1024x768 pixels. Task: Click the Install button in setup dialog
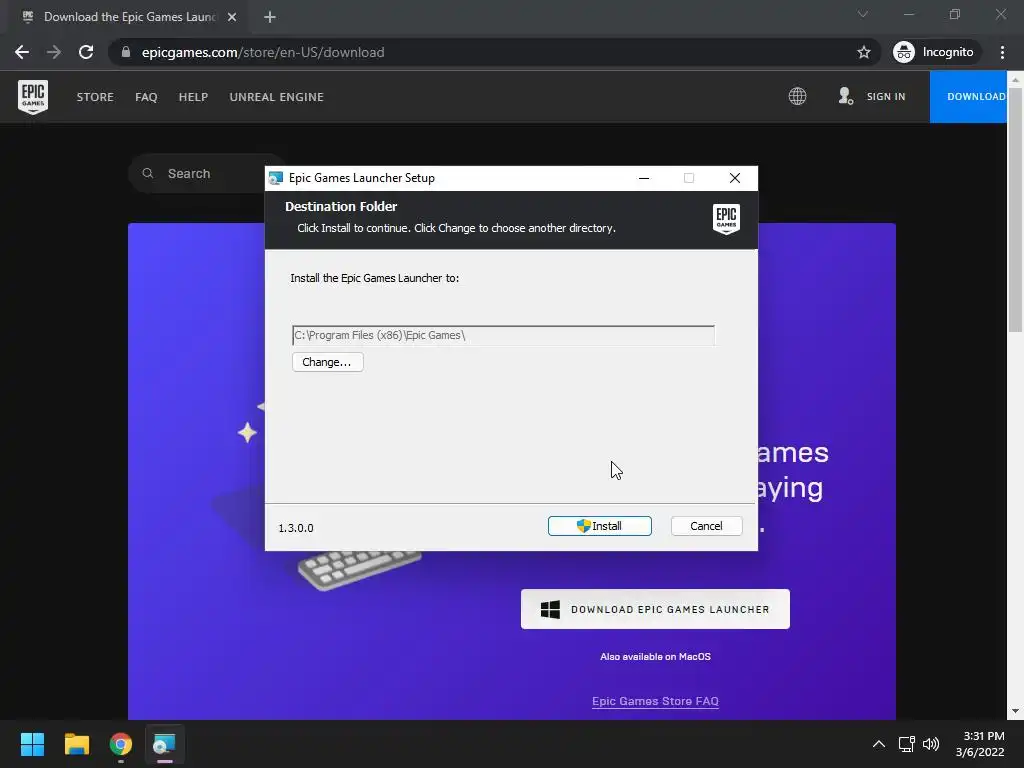point(600,526)
